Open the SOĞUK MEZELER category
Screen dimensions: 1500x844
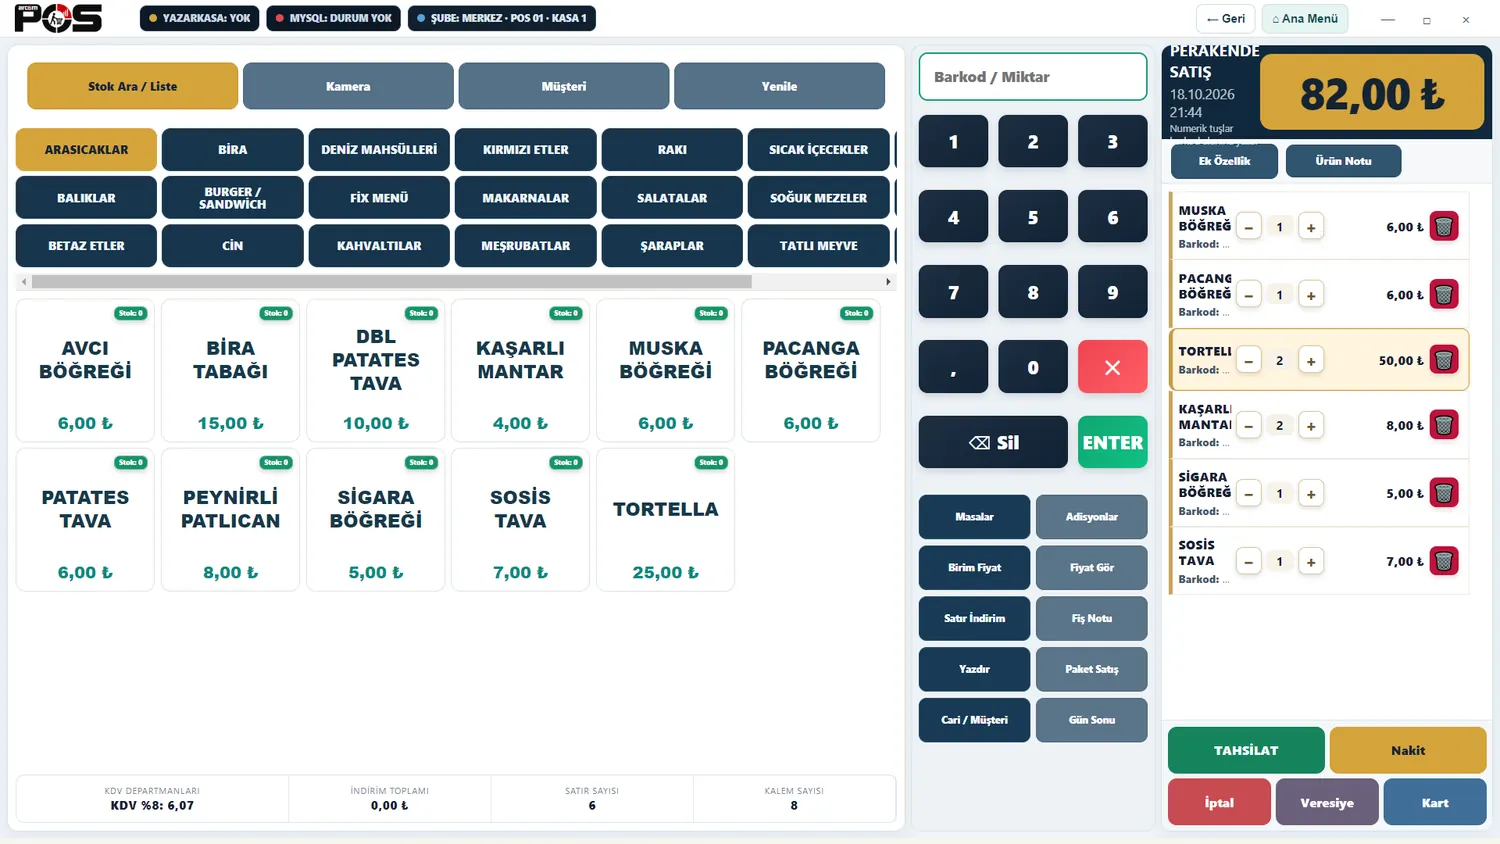point(818,198)
